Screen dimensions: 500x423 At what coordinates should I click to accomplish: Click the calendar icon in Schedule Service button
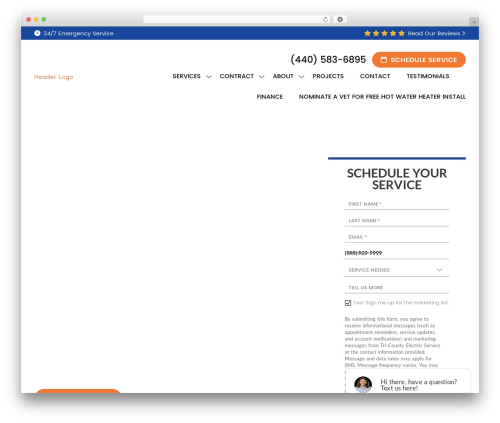tap(384, 60)
